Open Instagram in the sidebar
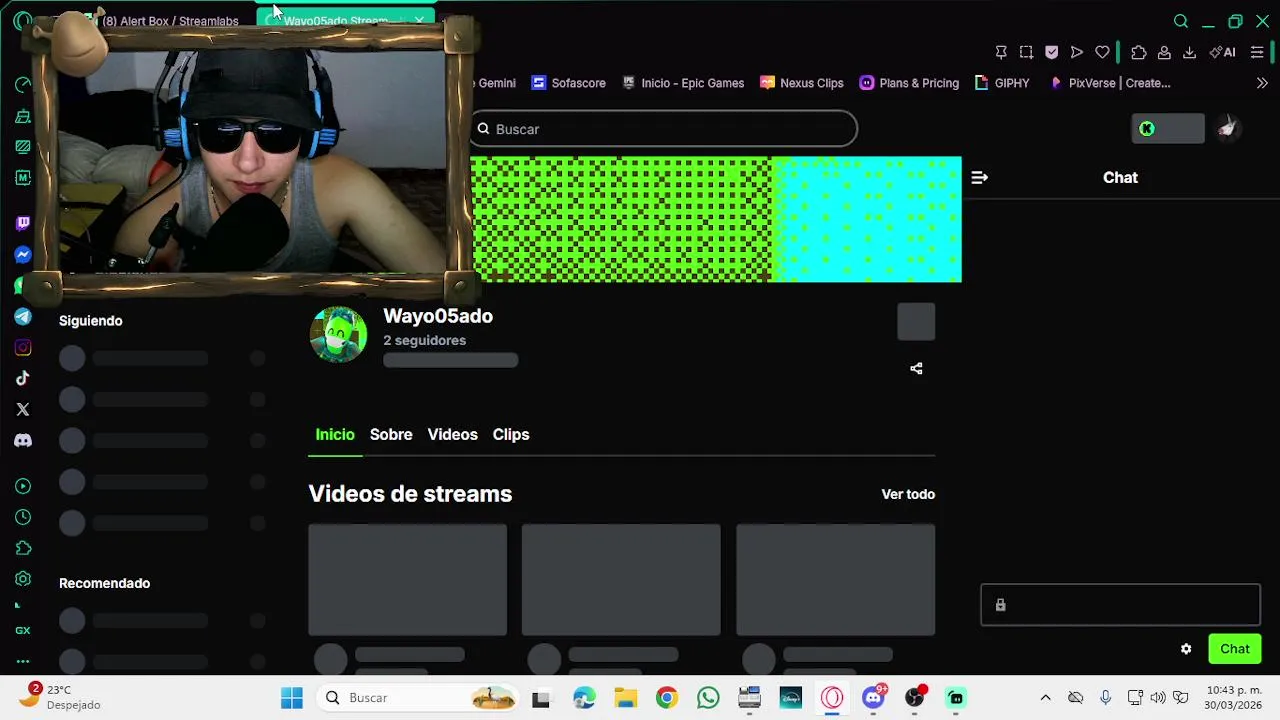 click(x=23, y=348)
